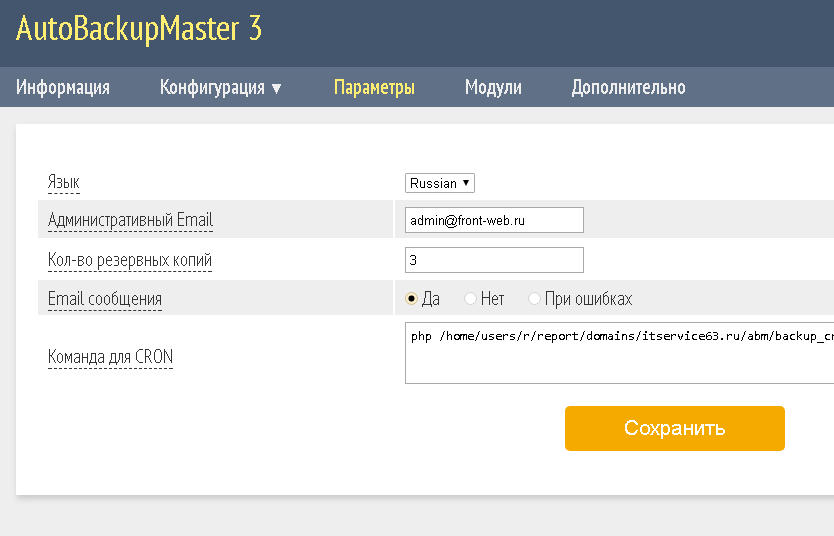Click inside the CRON command text area
Viewport: 834px width, 536px height.
(x=619, y=353)
